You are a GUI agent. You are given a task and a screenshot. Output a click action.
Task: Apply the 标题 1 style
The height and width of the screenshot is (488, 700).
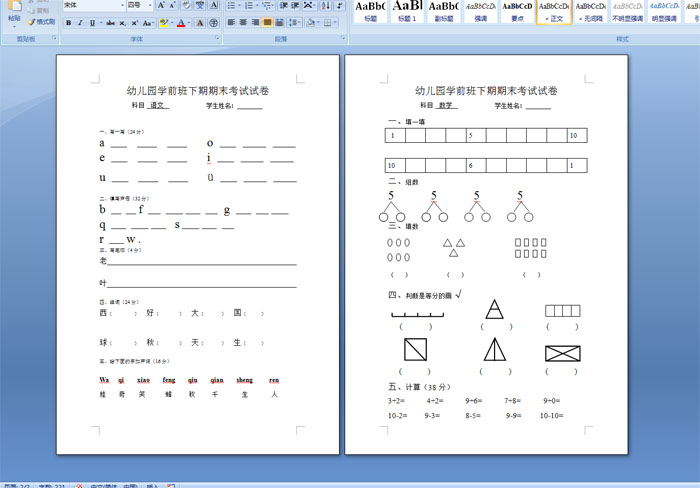407,12
